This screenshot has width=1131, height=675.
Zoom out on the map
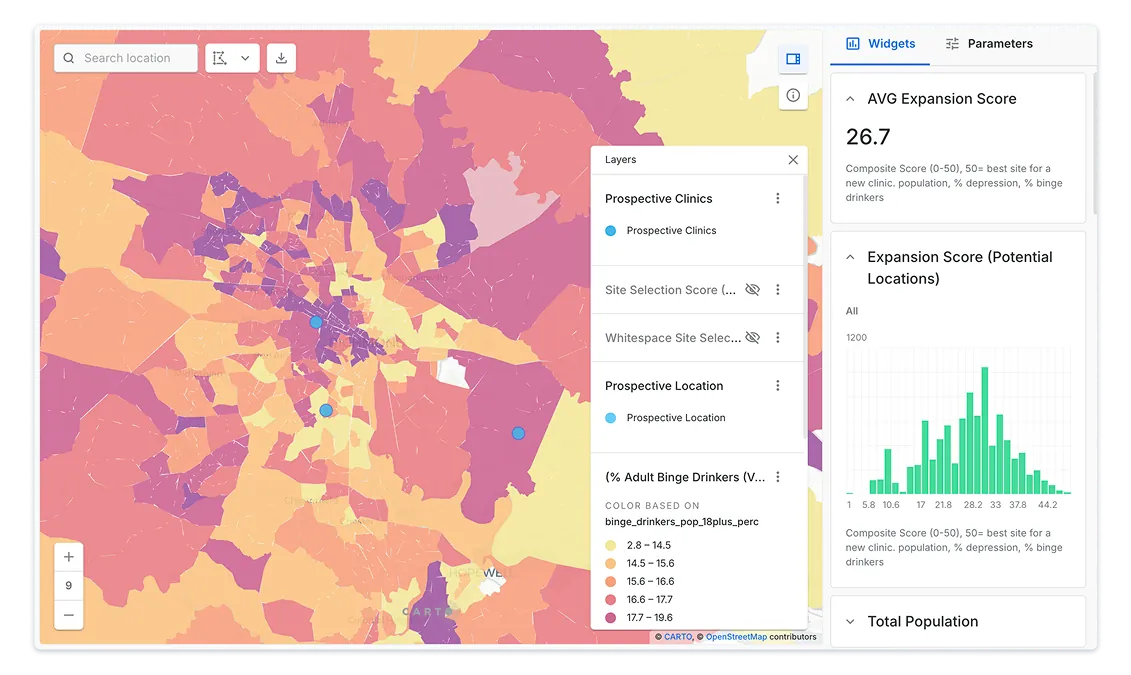click(x=69, y=615)
